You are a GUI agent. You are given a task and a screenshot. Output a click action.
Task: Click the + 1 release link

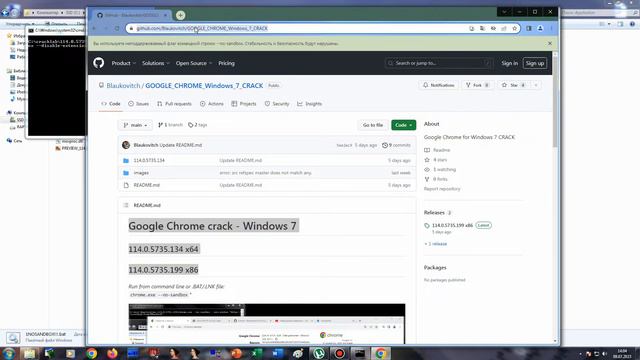tap(436, 244)
